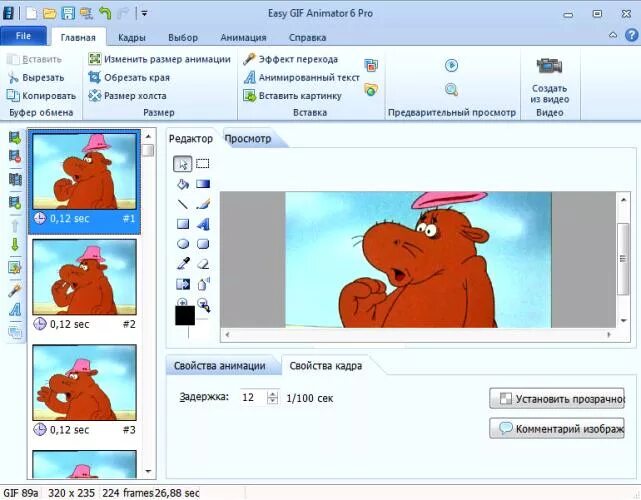Click the magnifier browser preview icon

click(451, 89)
